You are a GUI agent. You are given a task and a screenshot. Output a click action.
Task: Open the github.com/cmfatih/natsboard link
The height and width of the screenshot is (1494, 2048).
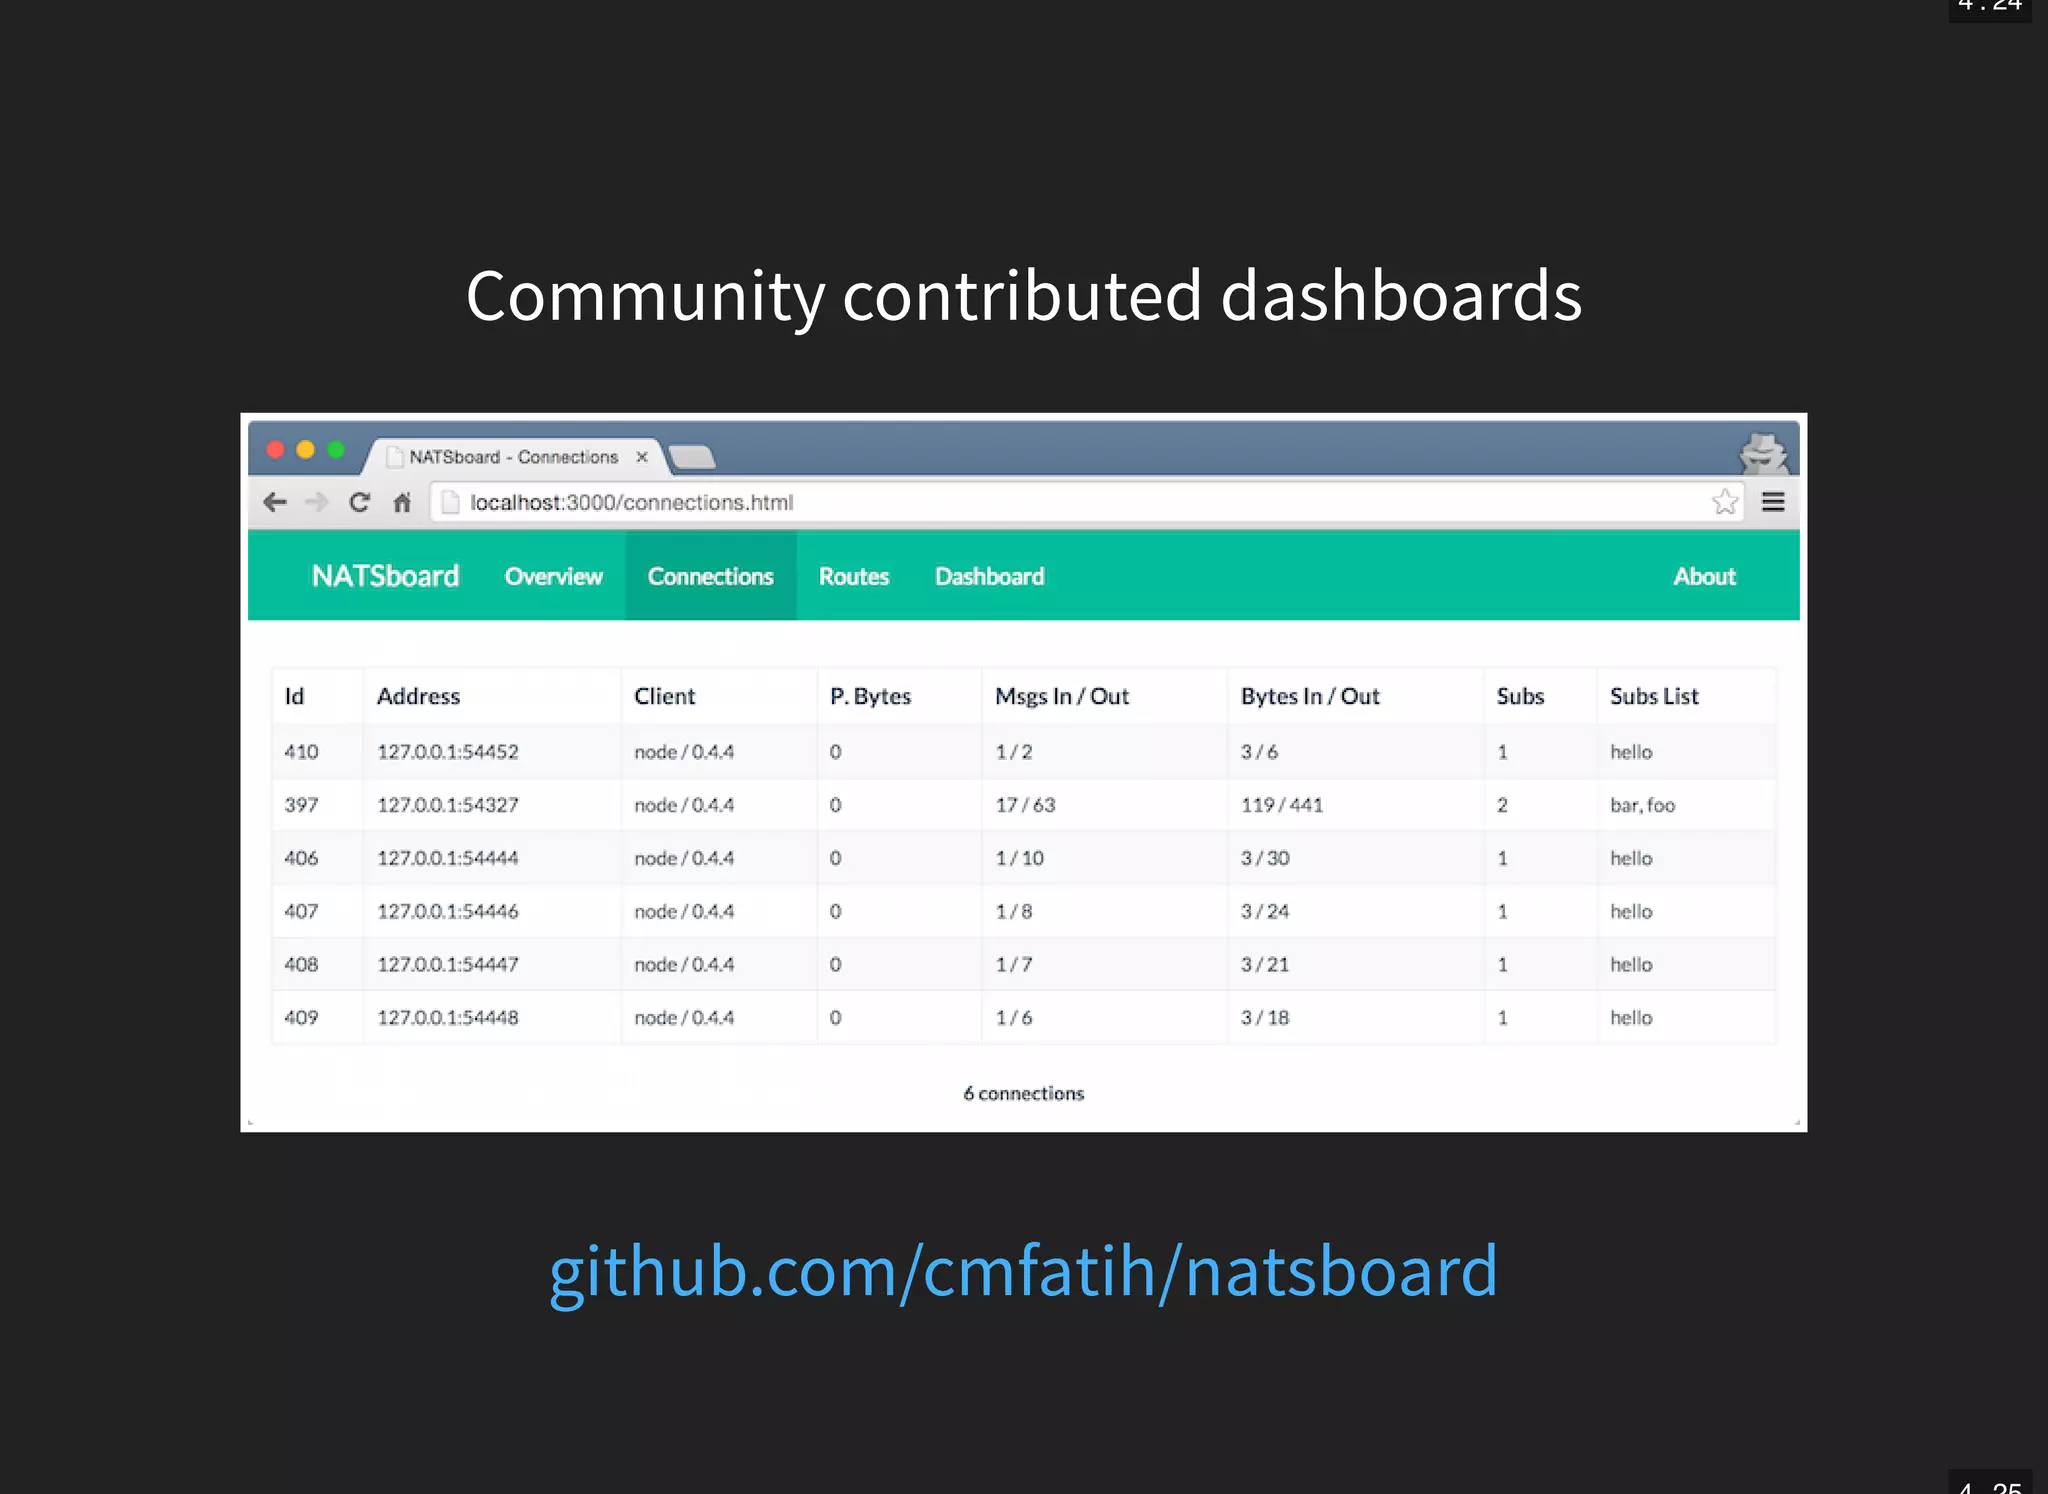(x=1024, y=1270)
